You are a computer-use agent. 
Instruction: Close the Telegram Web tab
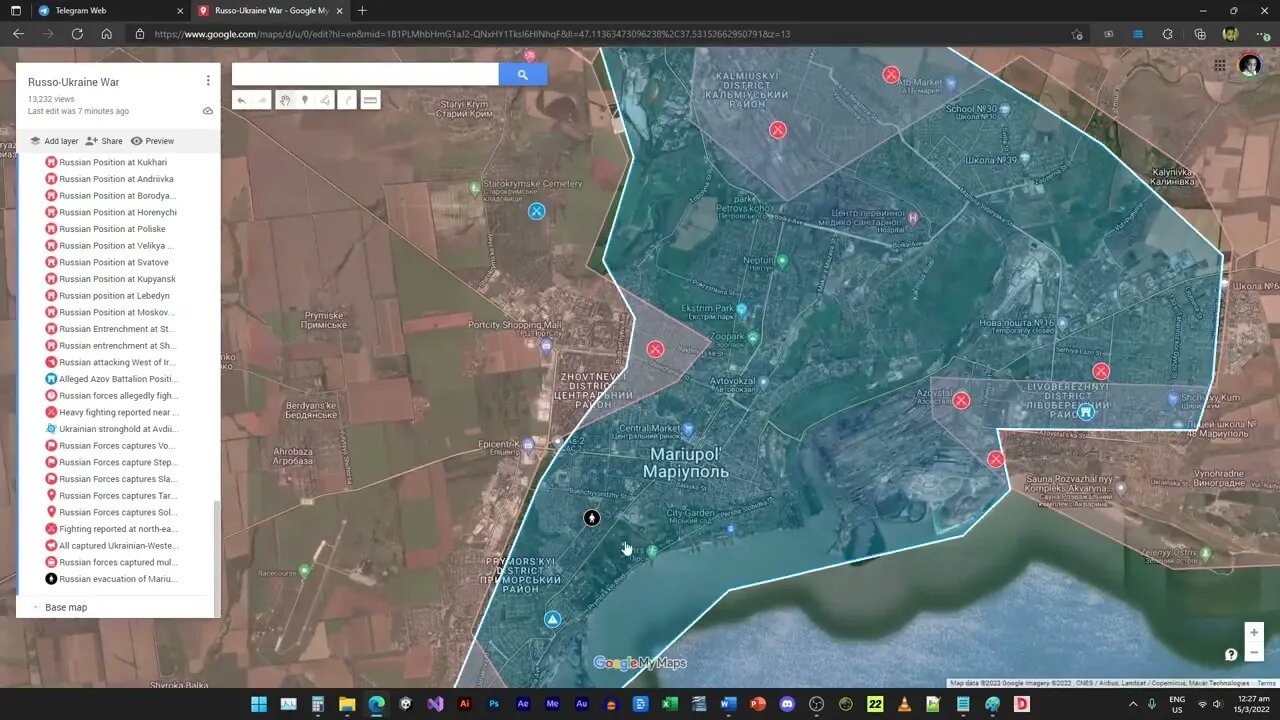coord(180,10)
